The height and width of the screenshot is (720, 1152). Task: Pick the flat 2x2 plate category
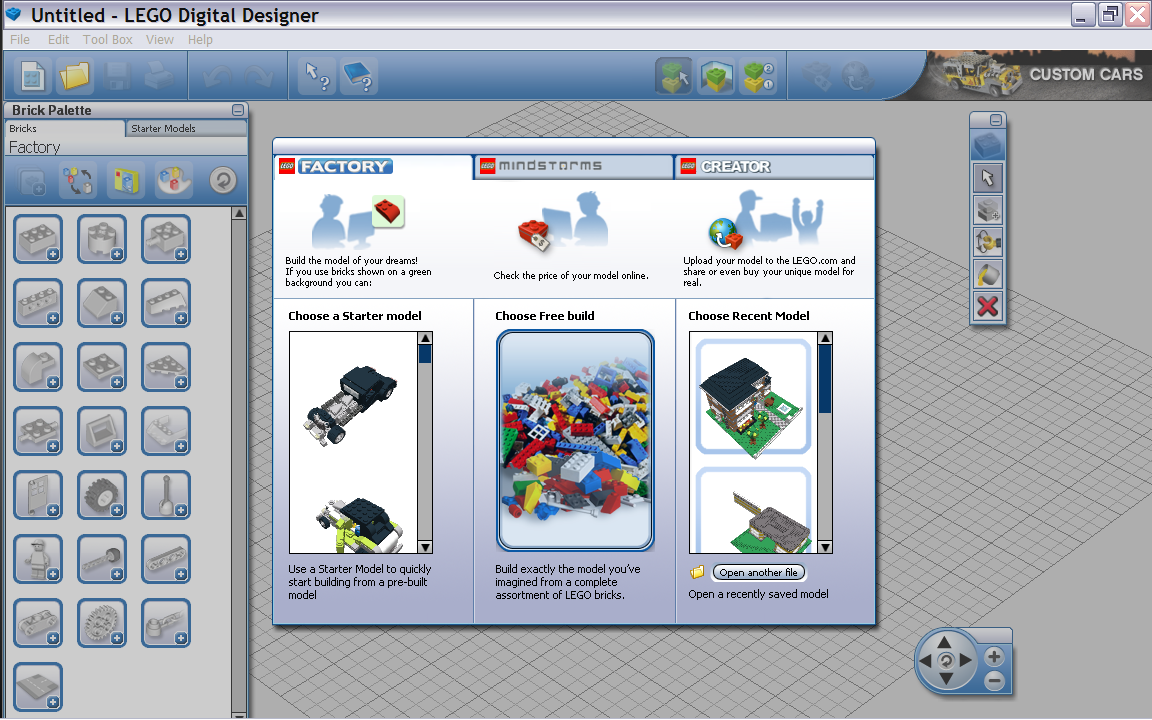(102, 367)
